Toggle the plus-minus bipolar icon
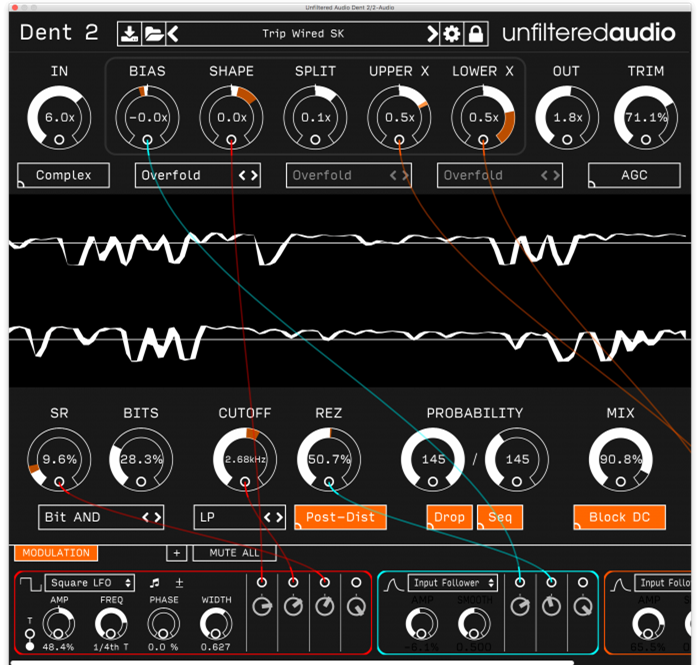This screenshot has width=700, height=665. pyautogui.click(x=179, y=583)
